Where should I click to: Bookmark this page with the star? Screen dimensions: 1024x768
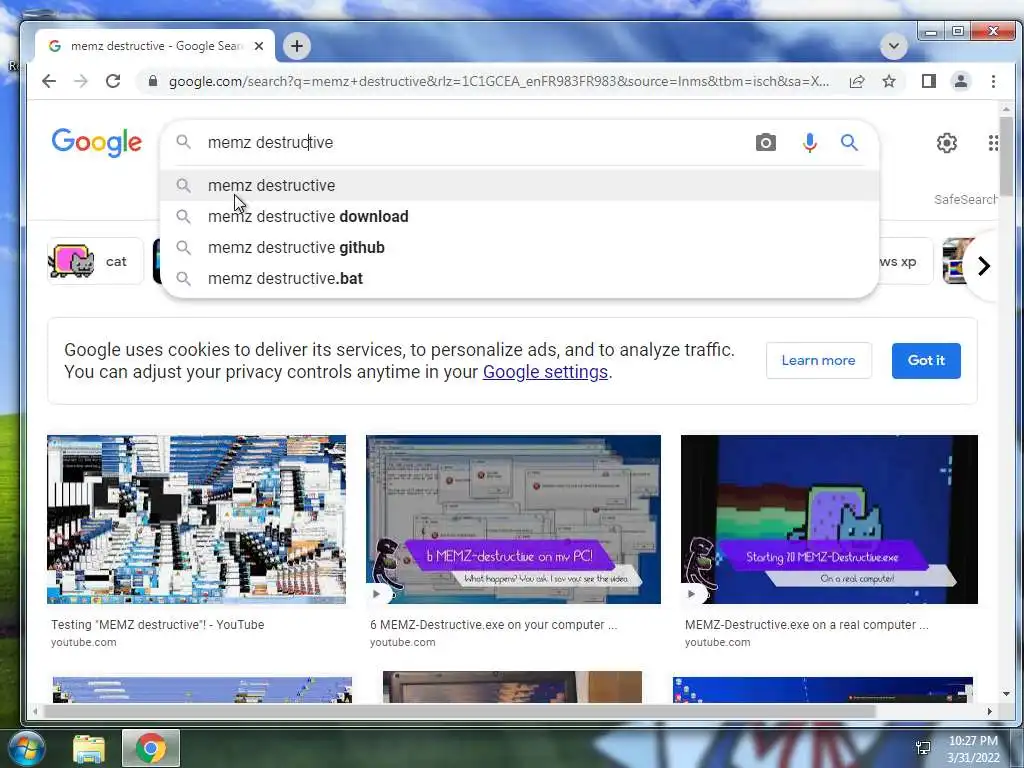pyautogui.click(x=889, y=81)
